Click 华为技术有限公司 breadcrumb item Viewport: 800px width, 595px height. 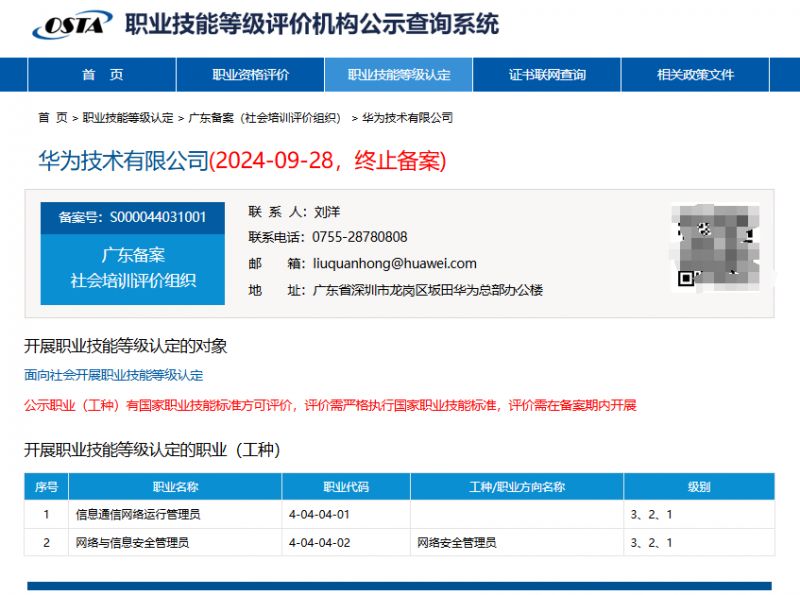[407, 118]
